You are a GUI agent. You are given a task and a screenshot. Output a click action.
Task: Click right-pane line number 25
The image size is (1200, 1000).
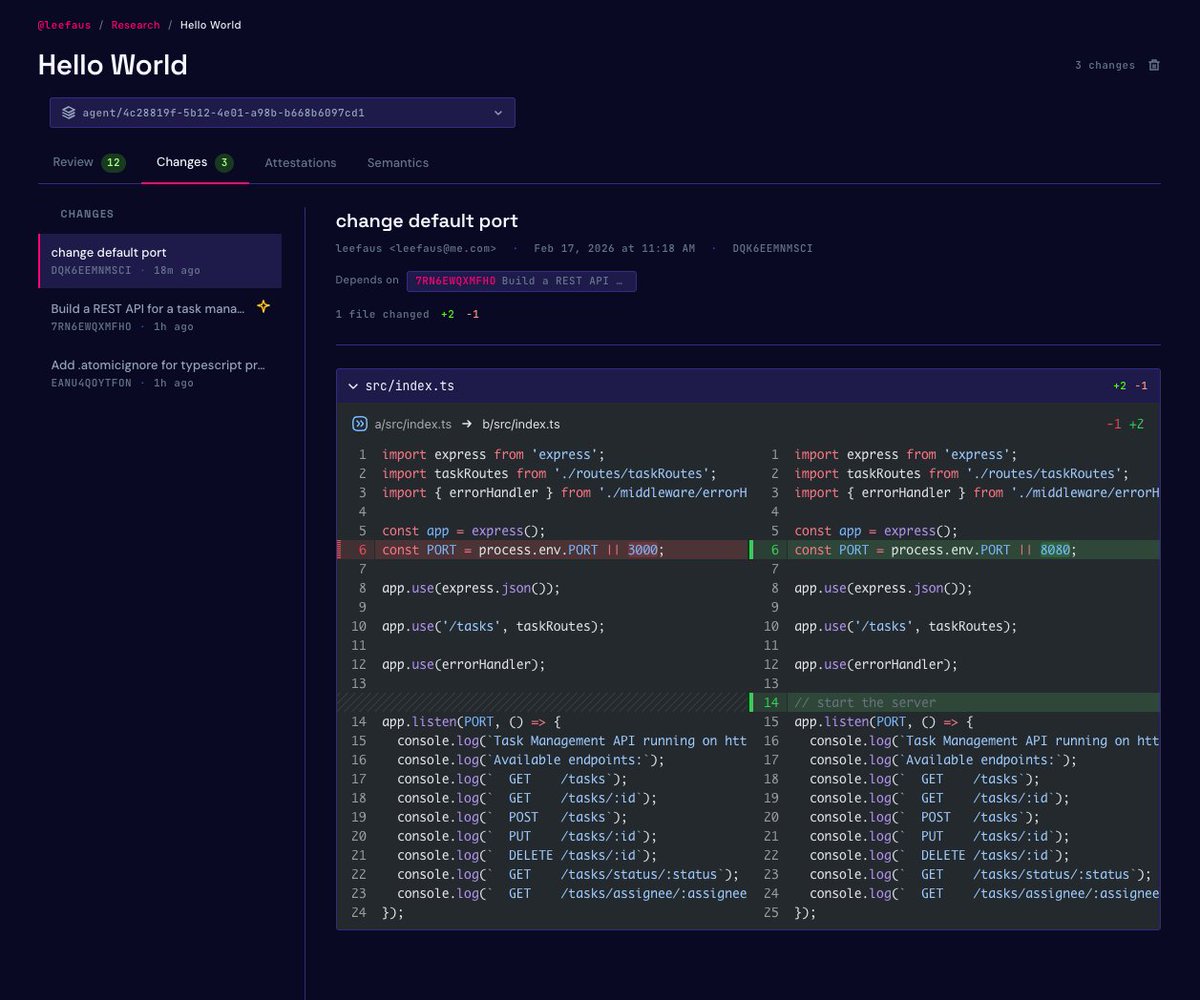[x=771, y=912]
